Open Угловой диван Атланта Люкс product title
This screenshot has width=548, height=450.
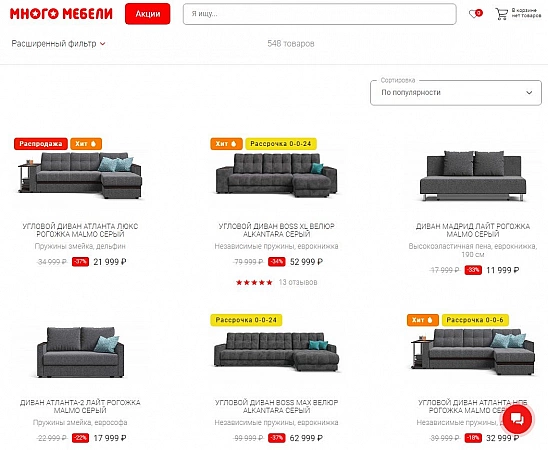click(80, 230)
